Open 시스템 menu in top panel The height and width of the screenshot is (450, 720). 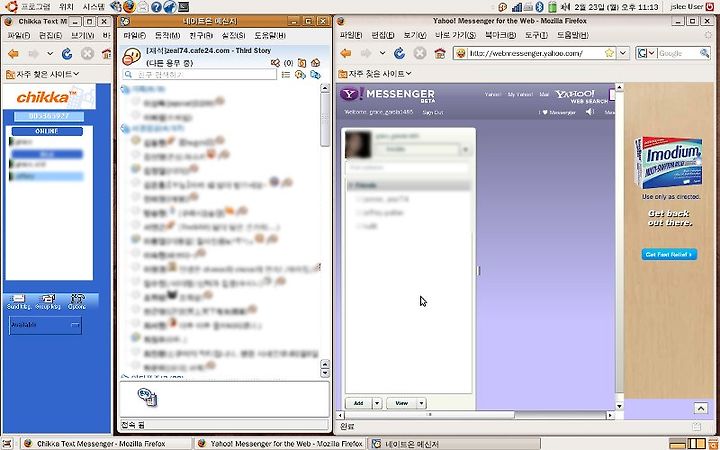pyautogui.click(x=94, y=7)
